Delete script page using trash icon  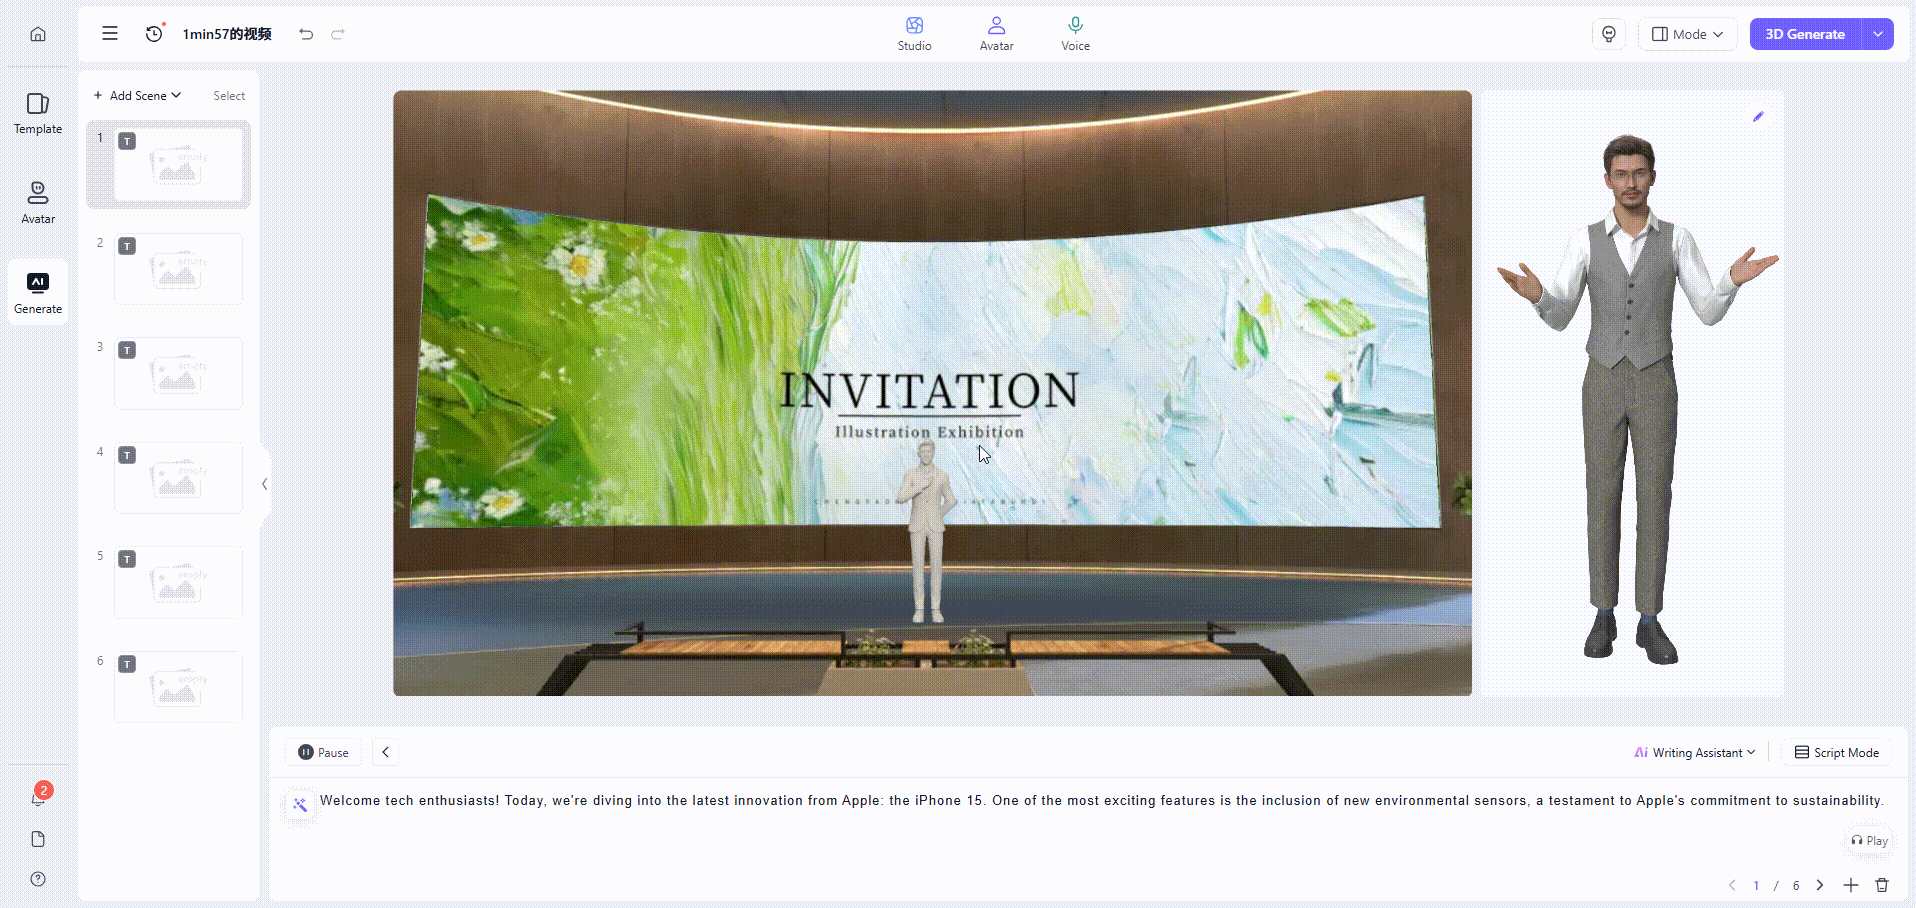click(1882, 885)
